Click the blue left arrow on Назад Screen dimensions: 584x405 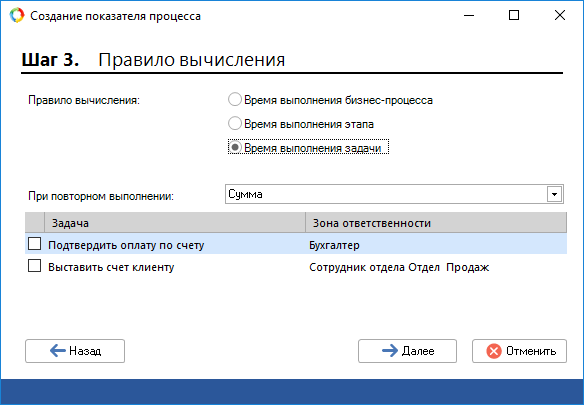click(57, 351)
